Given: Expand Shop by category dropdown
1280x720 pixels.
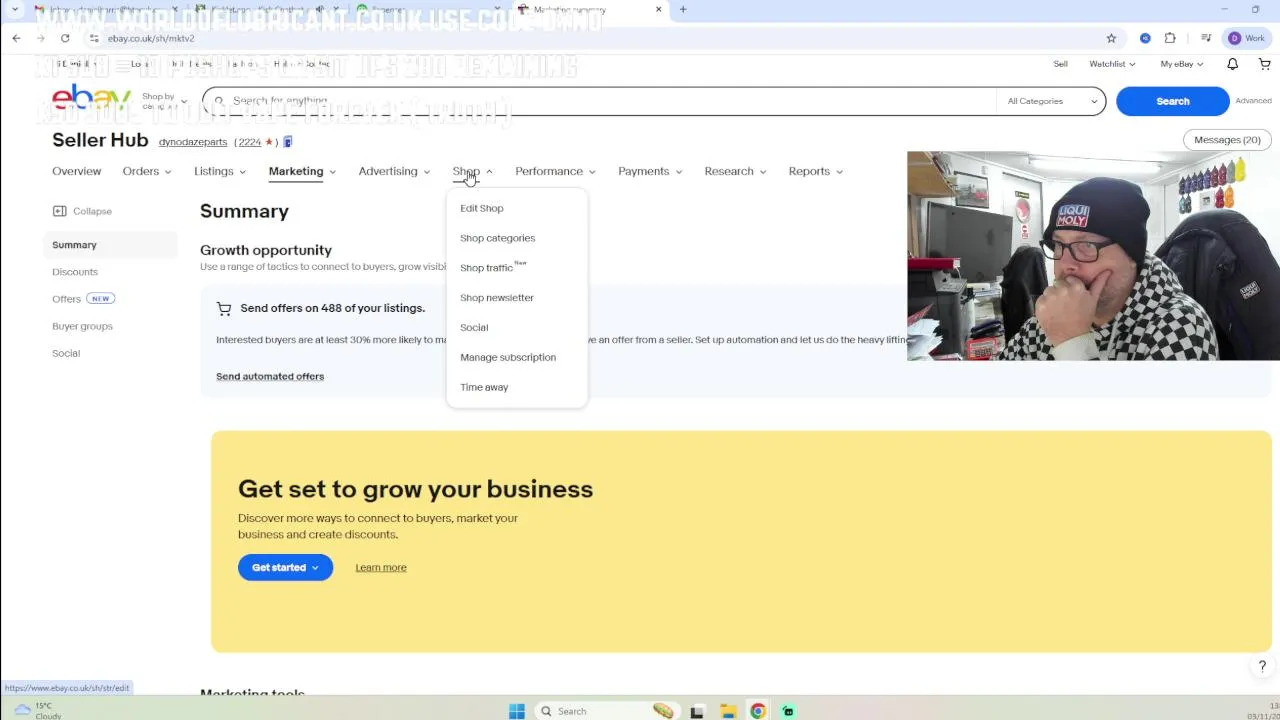Looking at the screenshot, I should point(163,101).
